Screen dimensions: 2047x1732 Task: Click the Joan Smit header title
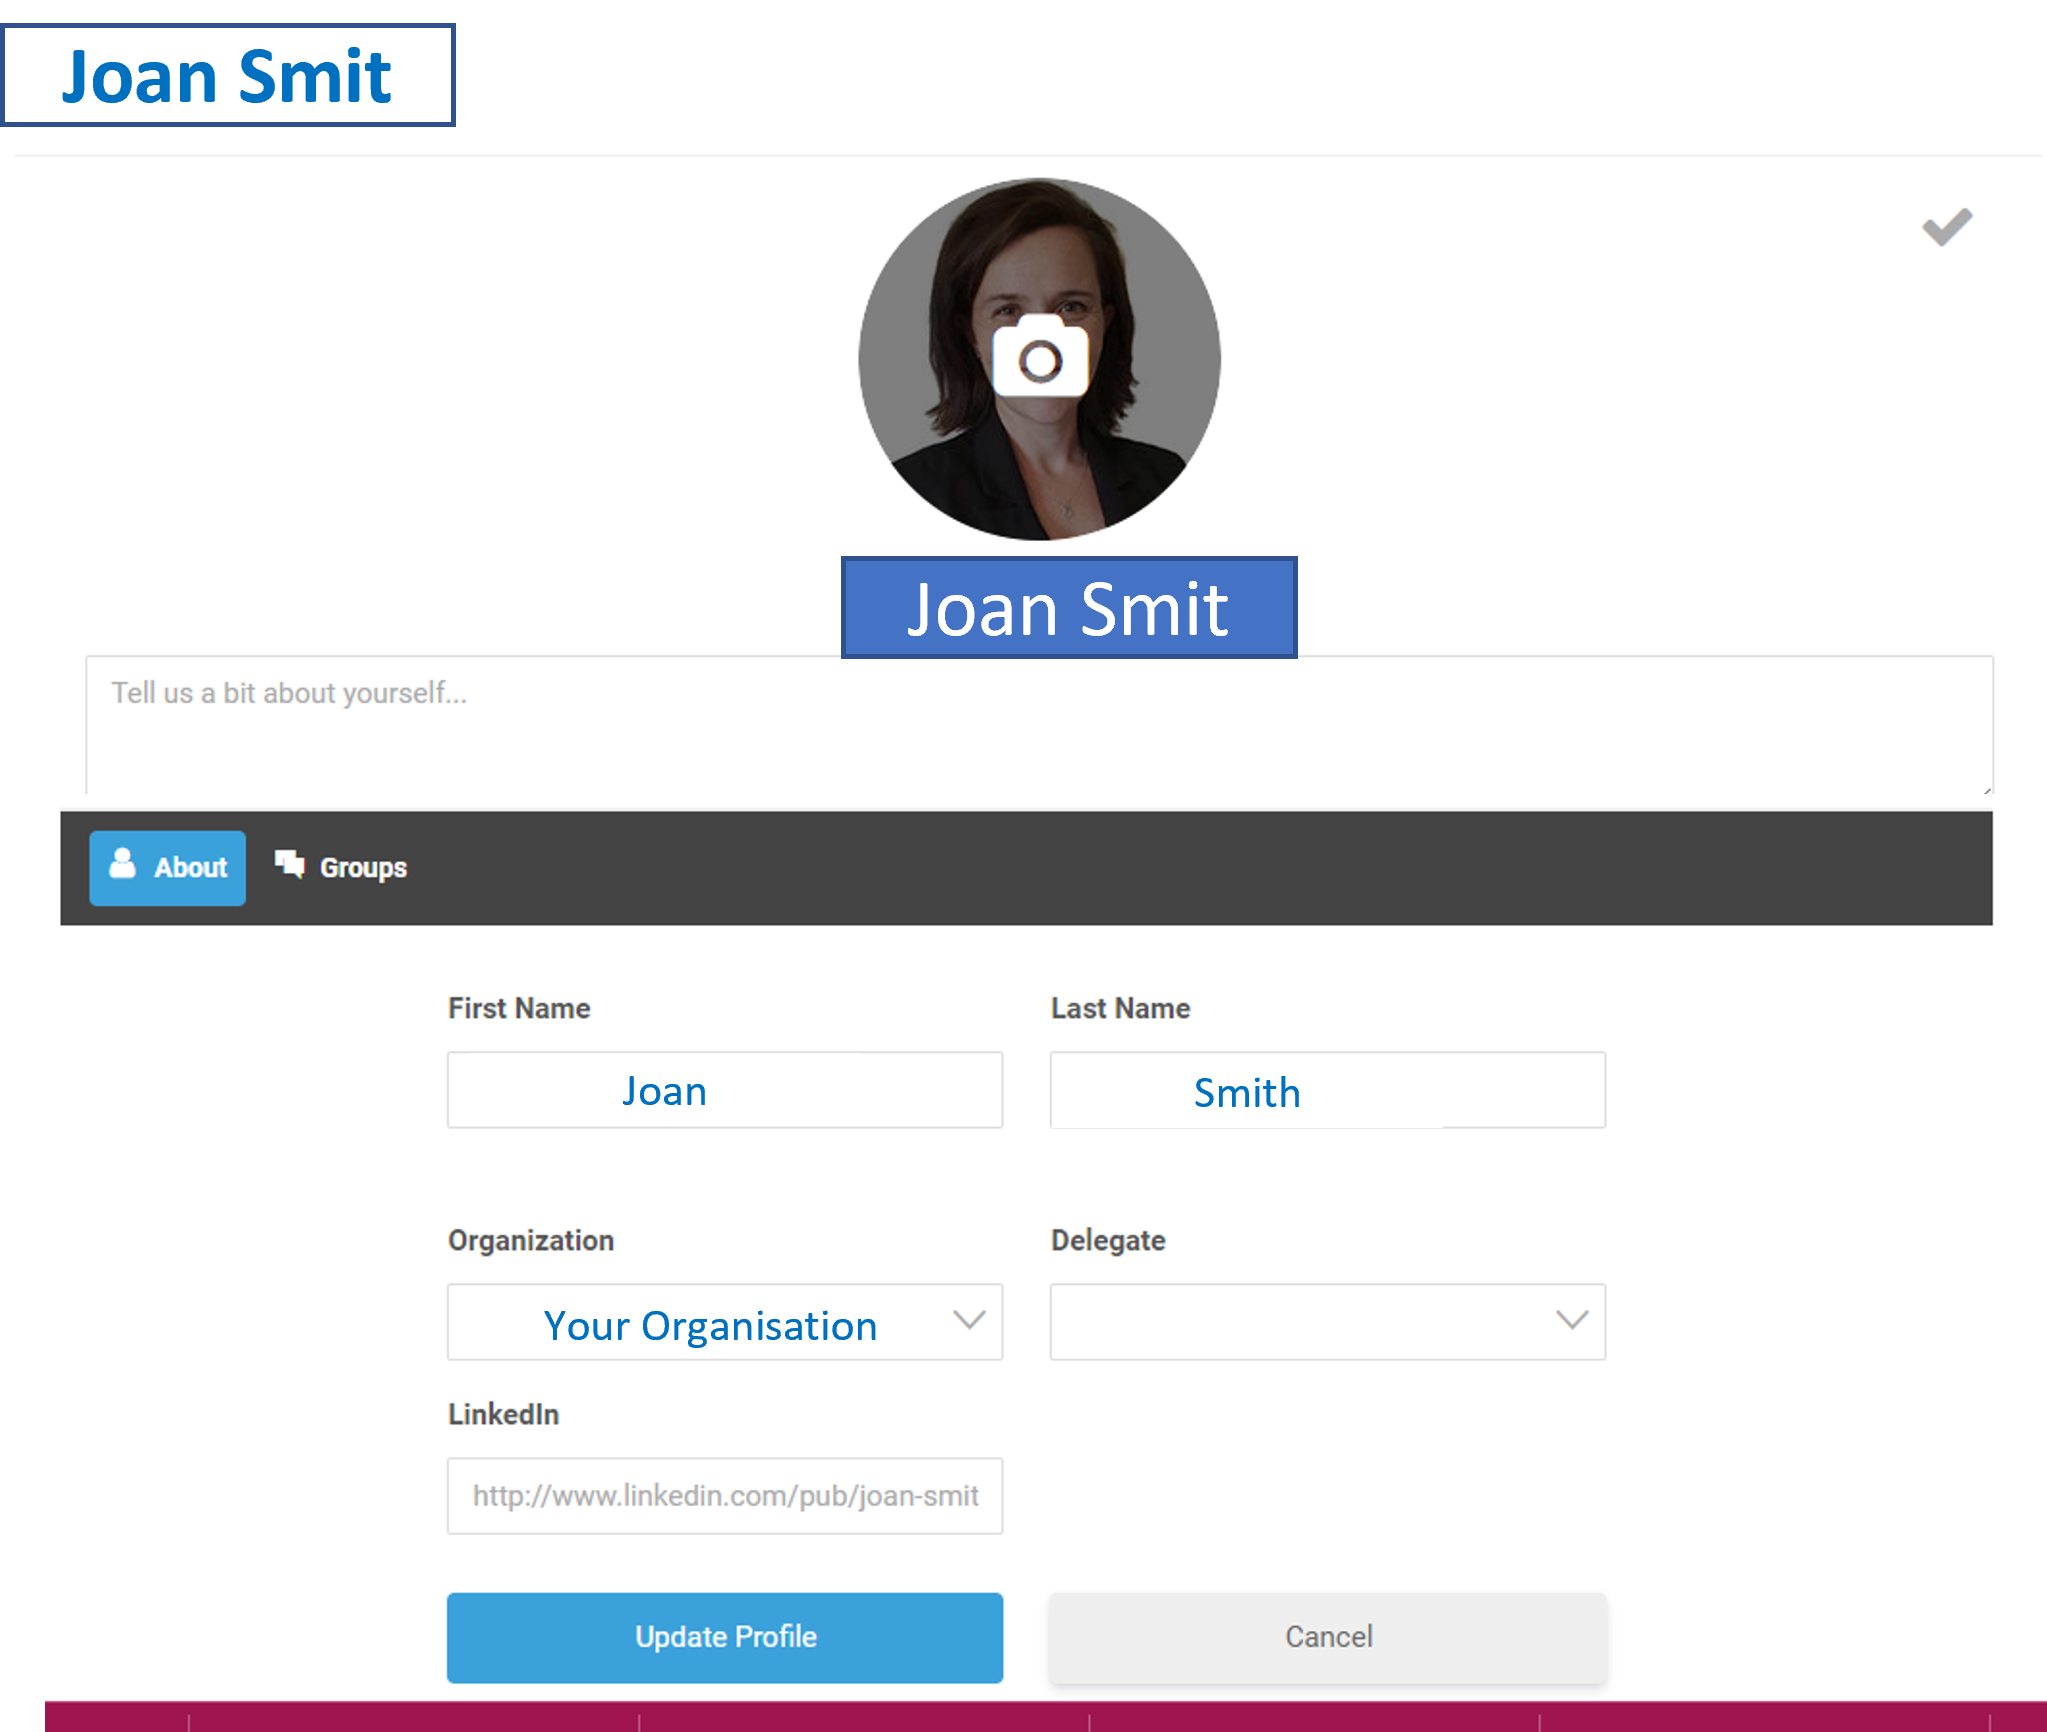coord(227,76)
